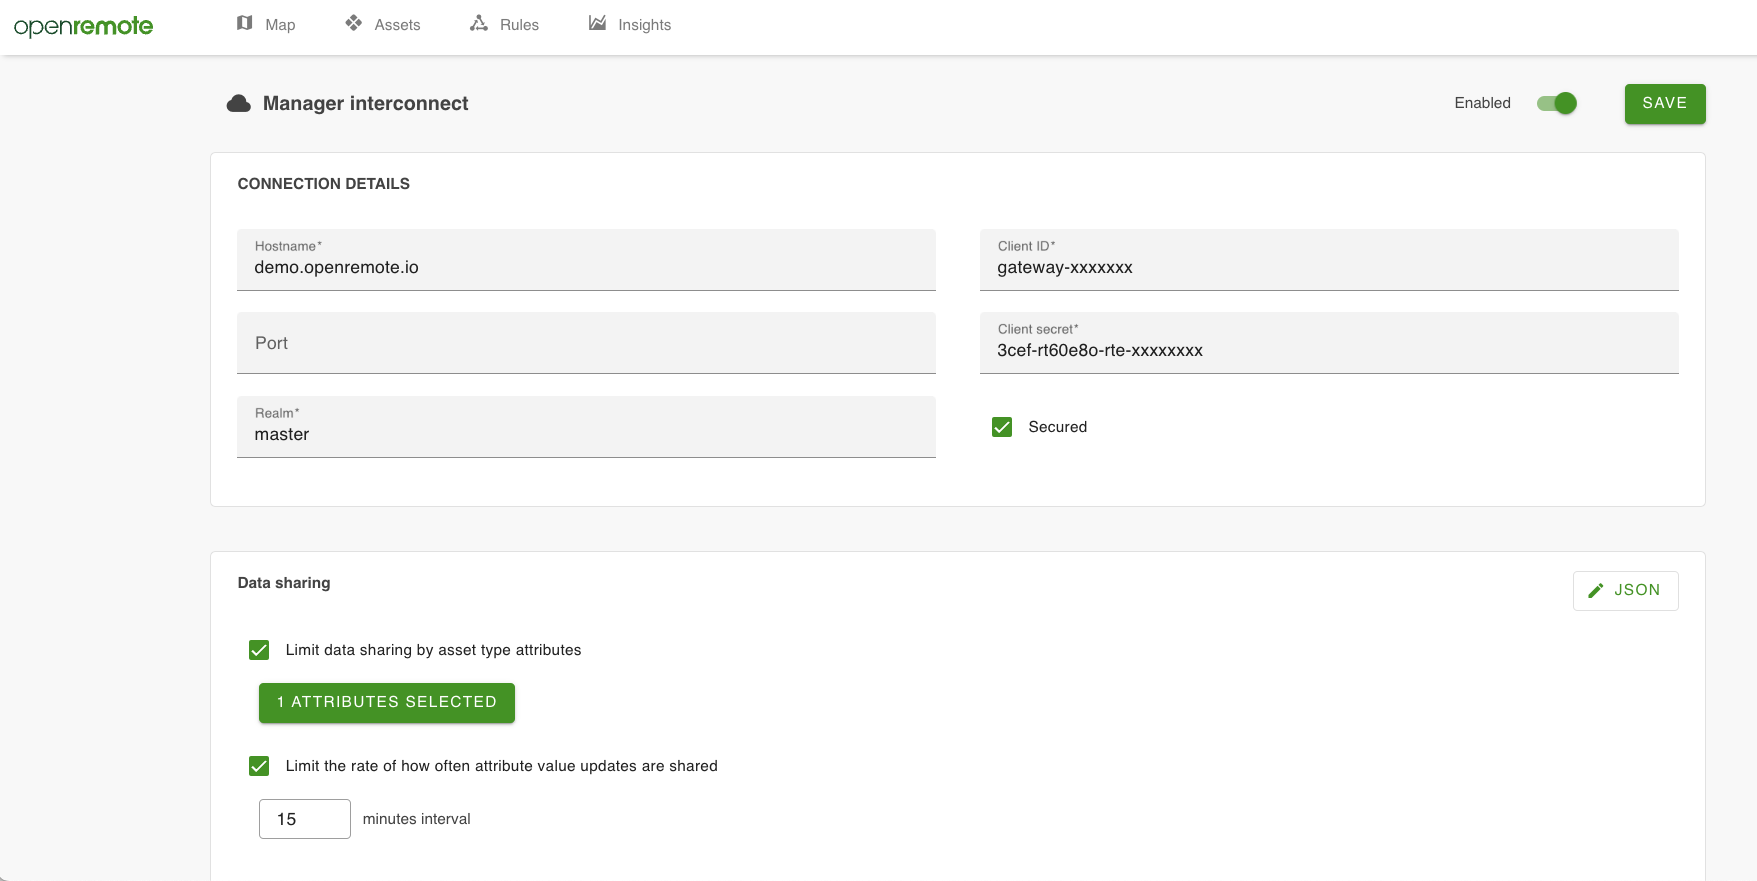Disable the Enabled toggle switch
This screenshot has width=1757, height=881.
(x=1557, y=103)
